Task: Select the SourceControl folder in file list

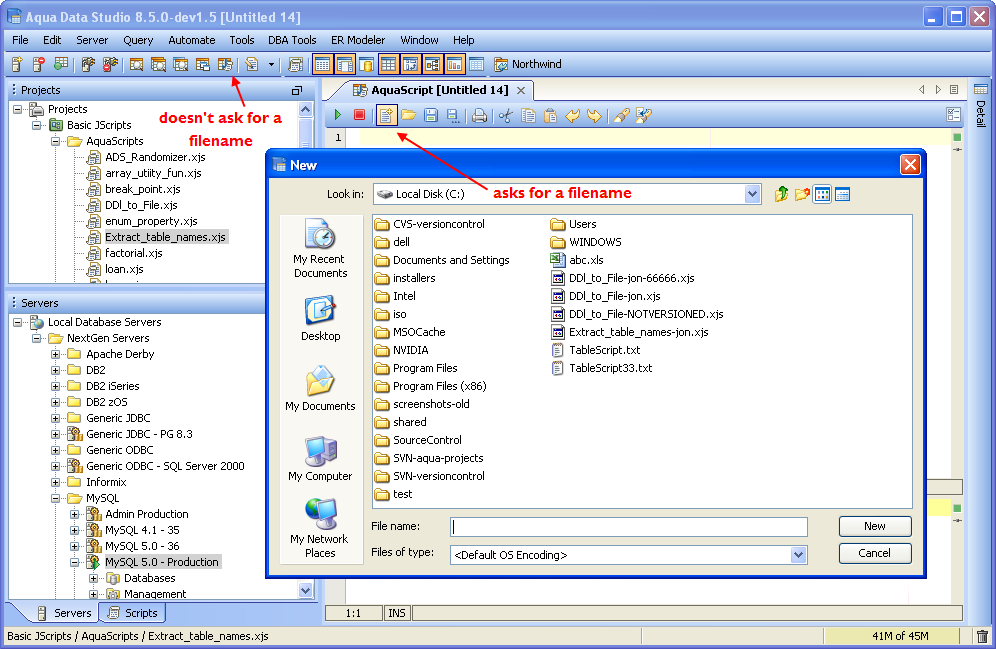Action: tap(419, 440)
